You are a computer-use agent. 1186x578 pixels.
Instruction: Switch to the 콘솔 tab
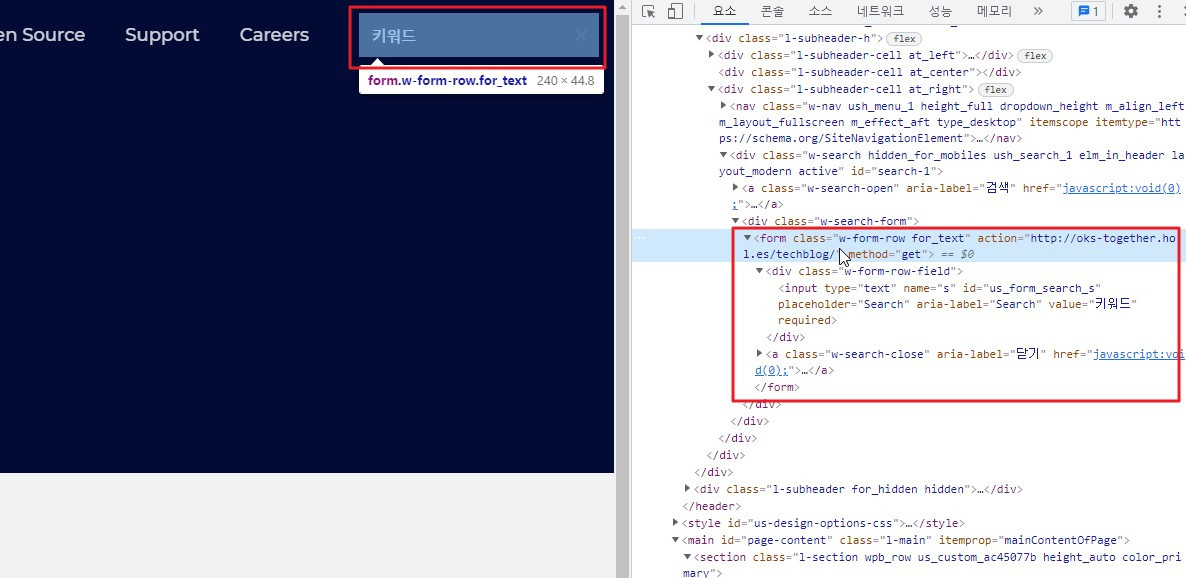pyautogui.click(x=772, y=11)
